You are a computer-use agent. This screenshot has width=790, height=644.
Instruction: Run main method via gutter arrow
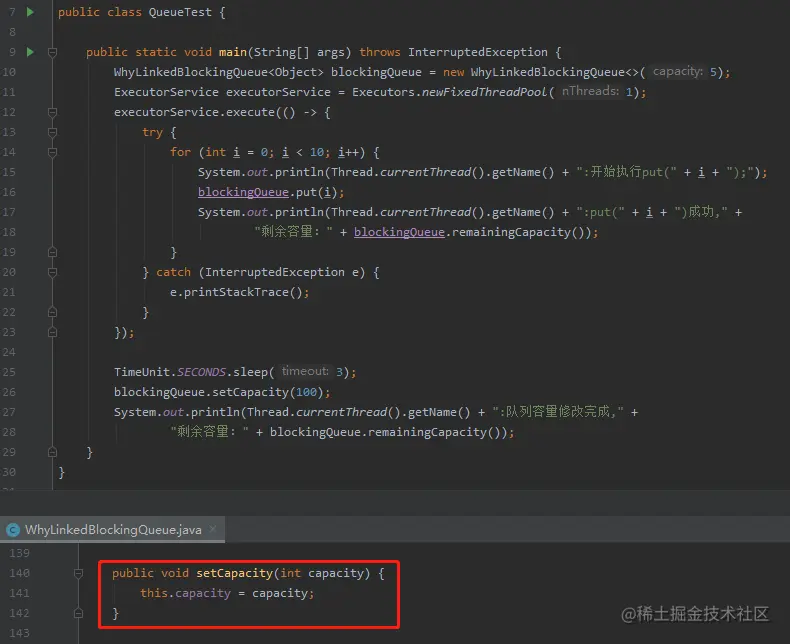[x=30, y=51]
